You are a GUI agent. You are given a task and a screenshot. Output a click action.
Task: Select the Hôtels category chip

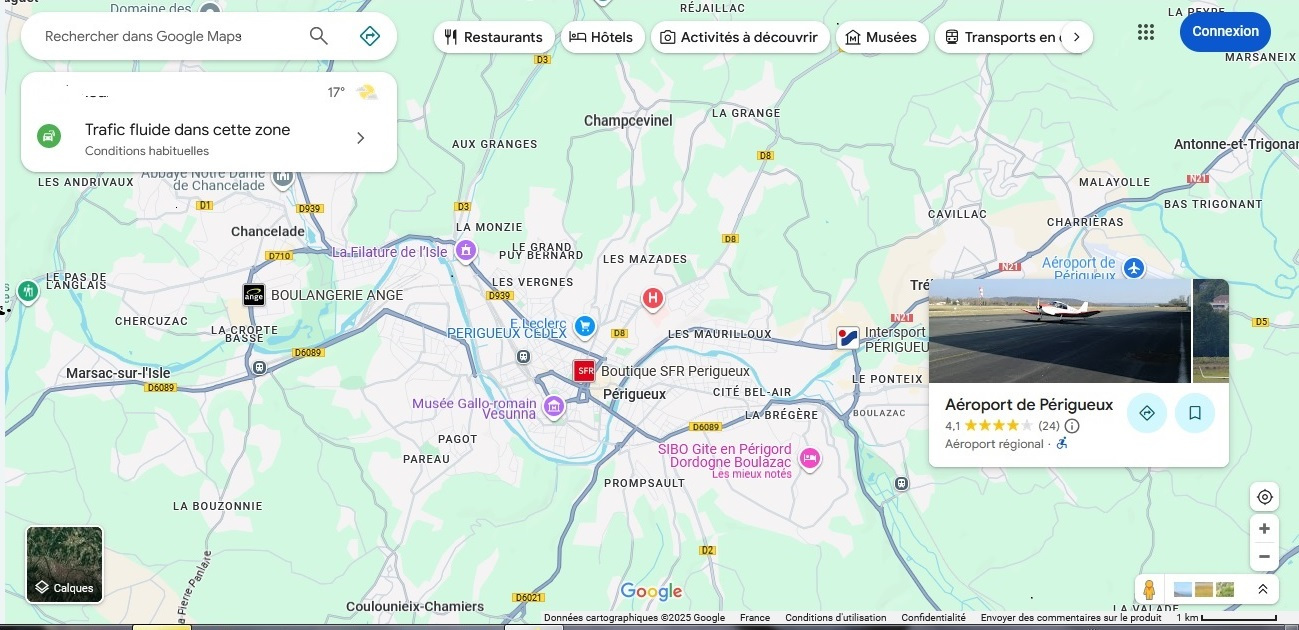[601, 37]
